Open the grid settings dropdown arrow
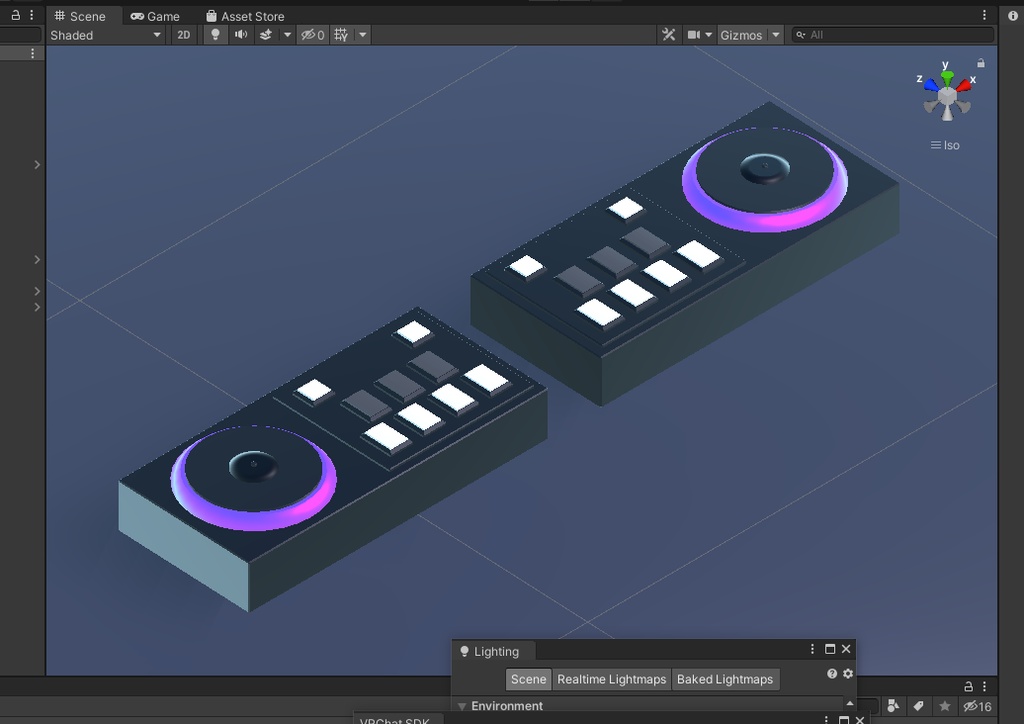Image resolution: width=1024 pixels, height=724 pixels. click(x=362, y=35)
